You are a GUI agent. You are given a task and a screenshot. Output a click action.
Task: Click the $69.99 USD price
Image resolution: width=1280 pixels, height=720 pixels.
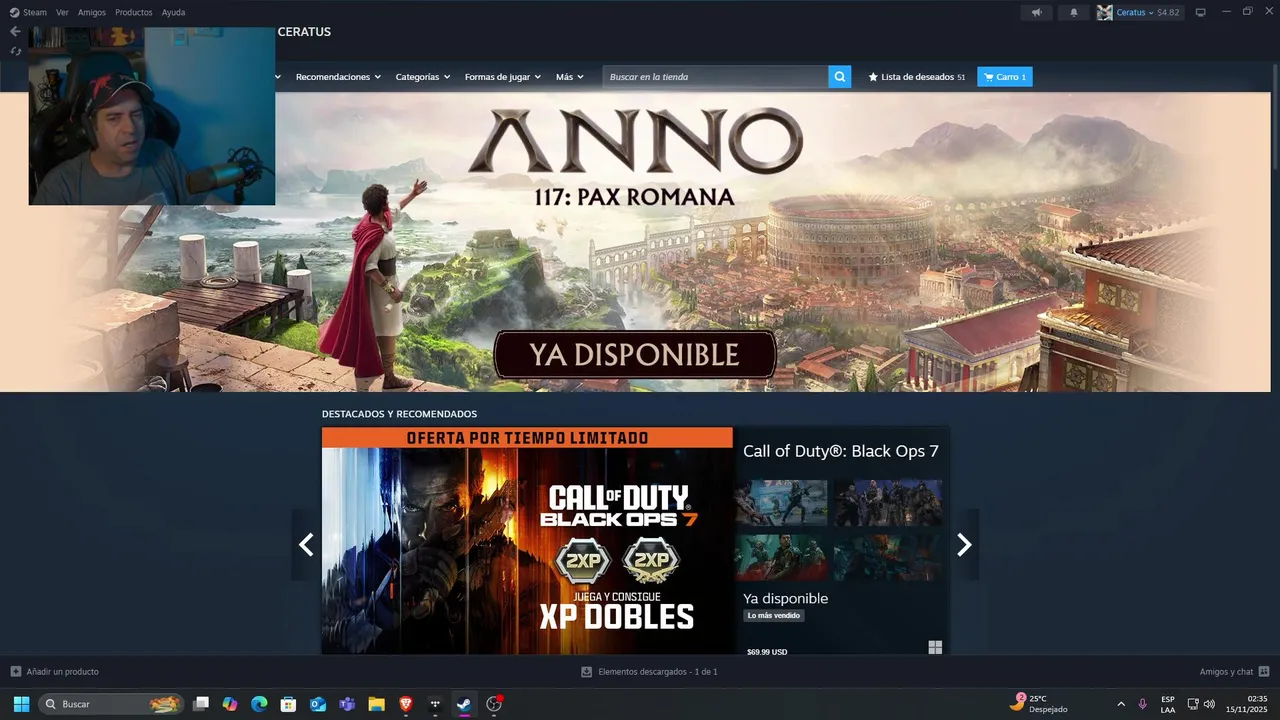point(767,652)
